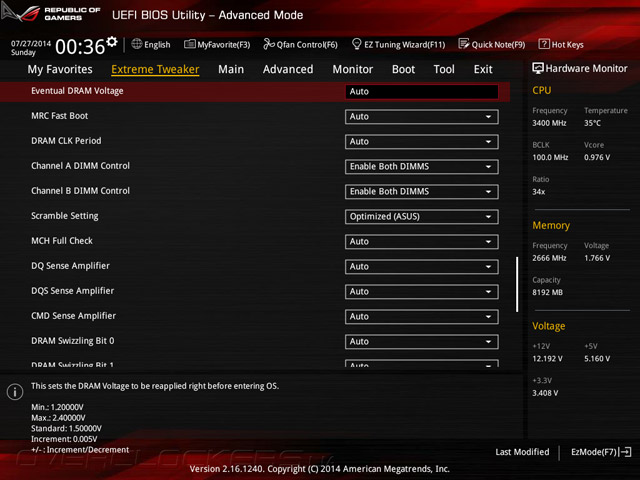The width and height of the screenshot is (640, 480).
Task: Select the DQS Sense Amplifier label
Action: point(73,291)
